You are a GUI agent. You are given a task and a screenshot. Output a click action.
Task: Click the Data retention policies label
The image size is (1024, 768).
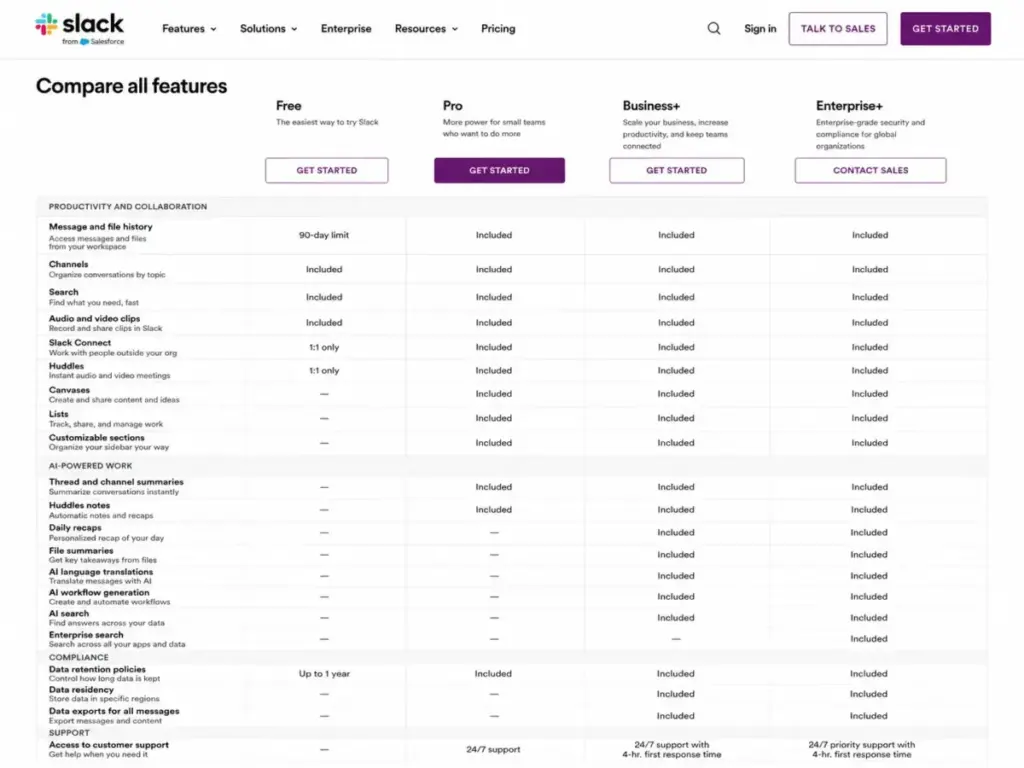click(97, 669)
